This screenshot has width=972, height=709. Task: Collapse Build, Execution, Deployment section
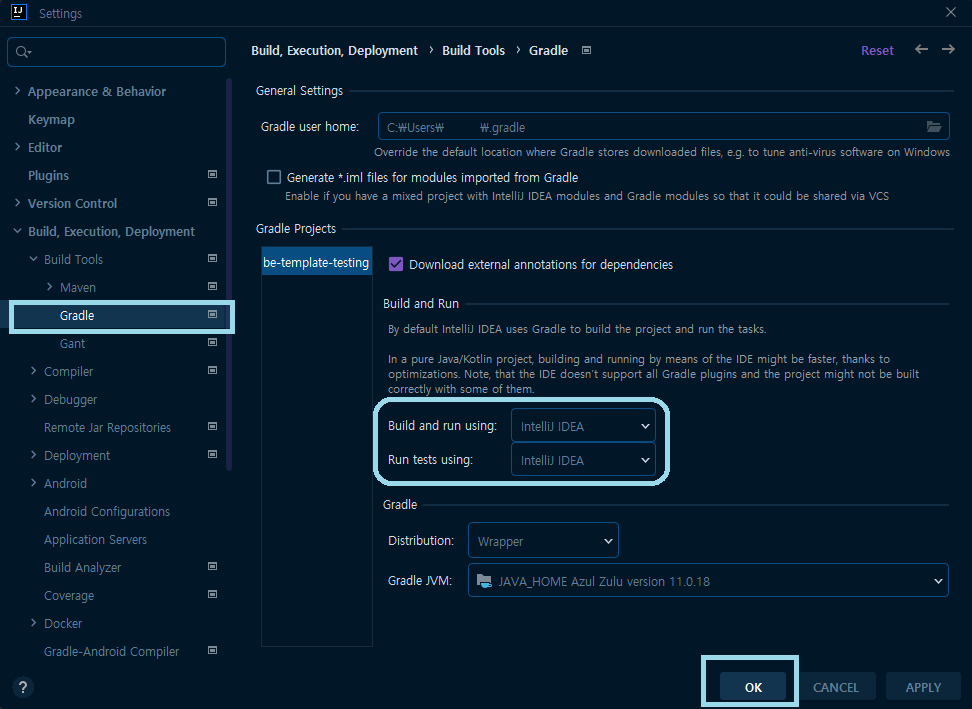17,231
